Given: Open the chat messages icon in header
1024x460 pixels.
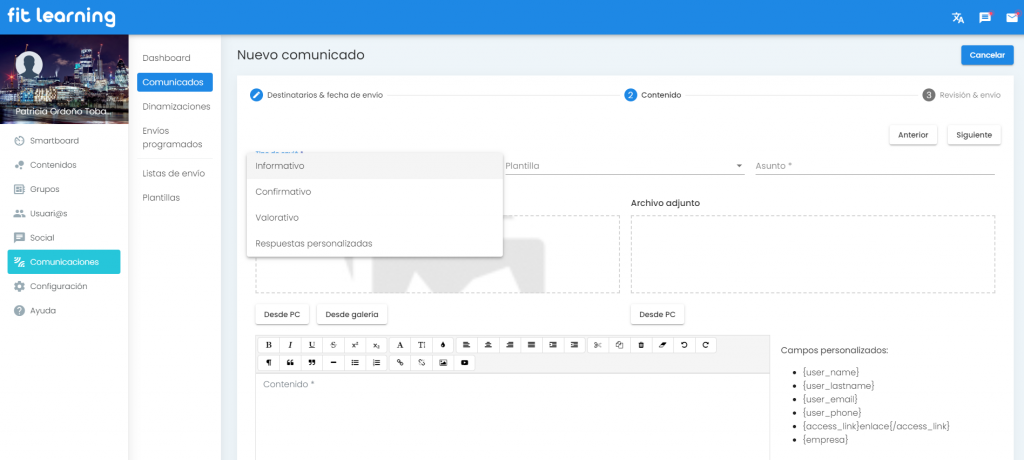Looking at the screenshot, I should pos(985,17).
